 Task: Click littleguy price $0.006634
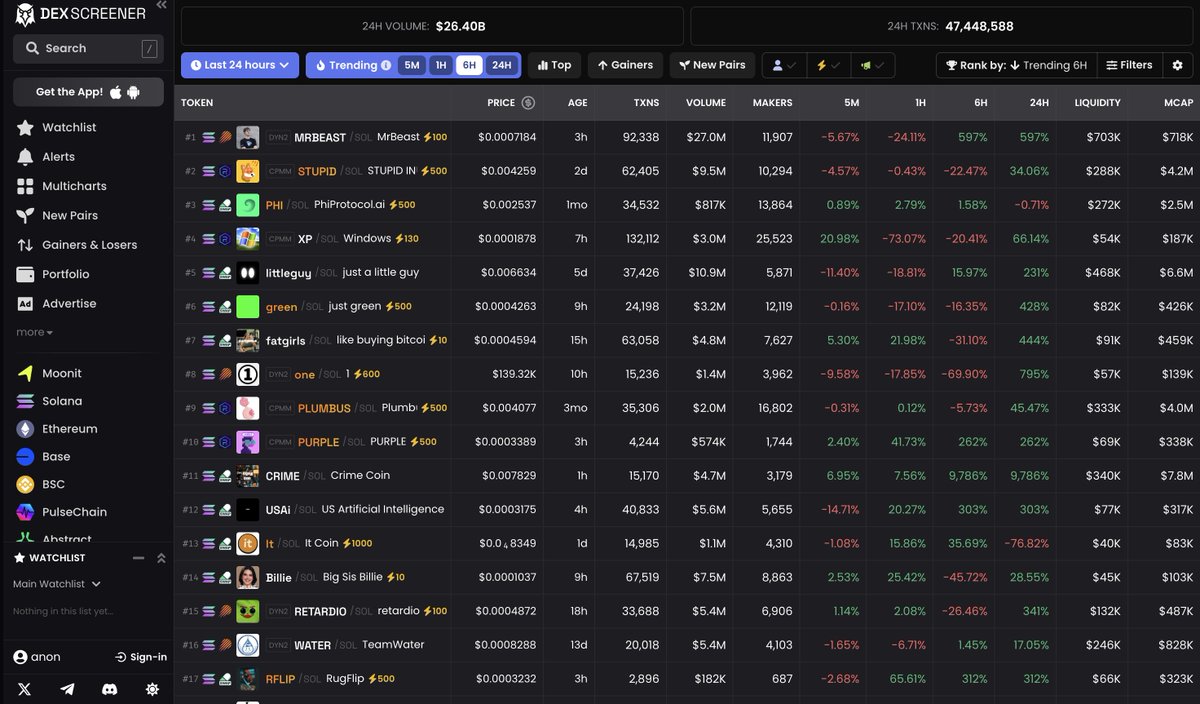pos(508,273)
